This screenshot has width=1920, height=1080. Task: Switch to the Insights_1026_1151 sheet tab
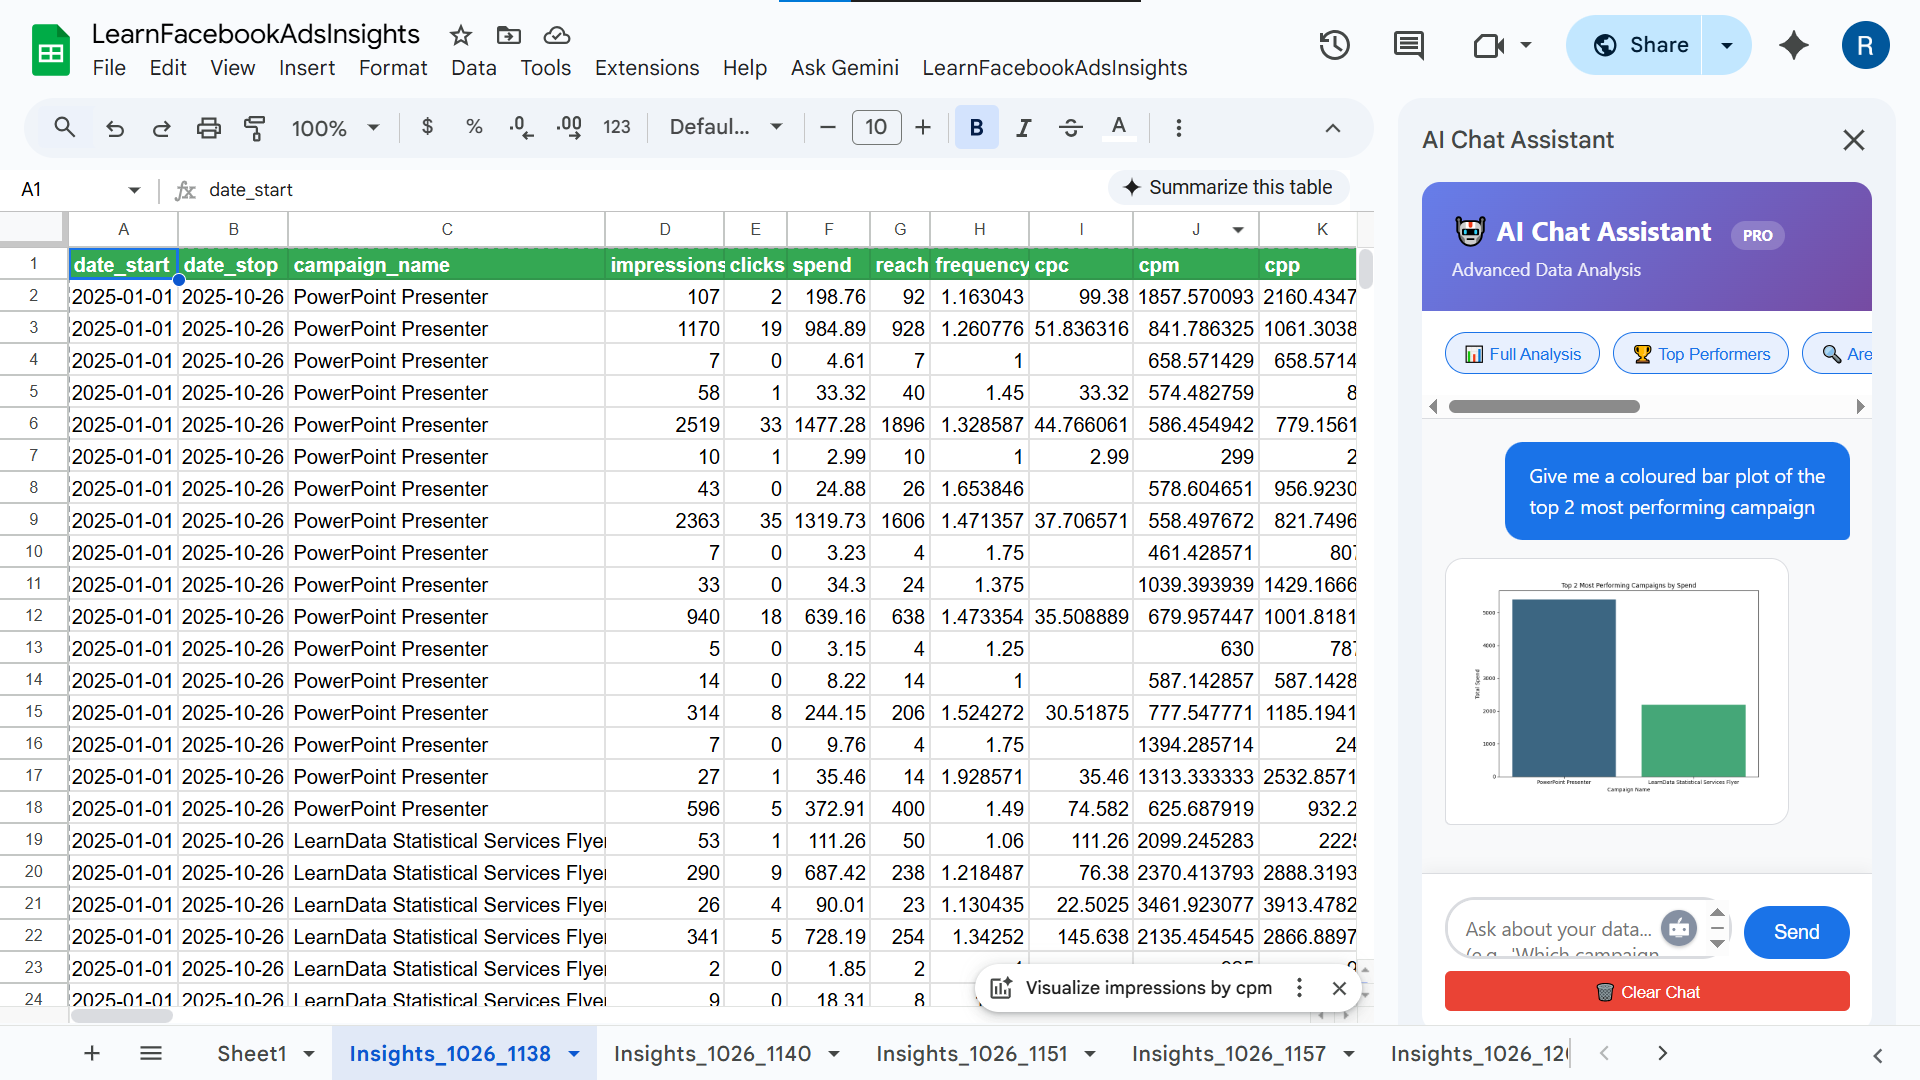click(971, 1054)
